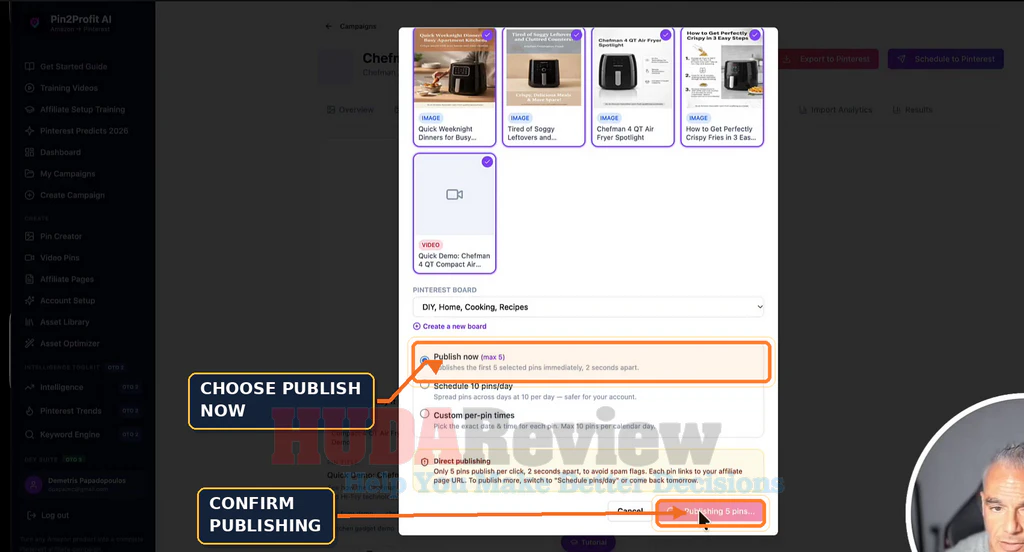Uncheck How to Get Perfectly Crispy Fries checkmark
Screen dimensions: 1024x552
coord(755,35)
